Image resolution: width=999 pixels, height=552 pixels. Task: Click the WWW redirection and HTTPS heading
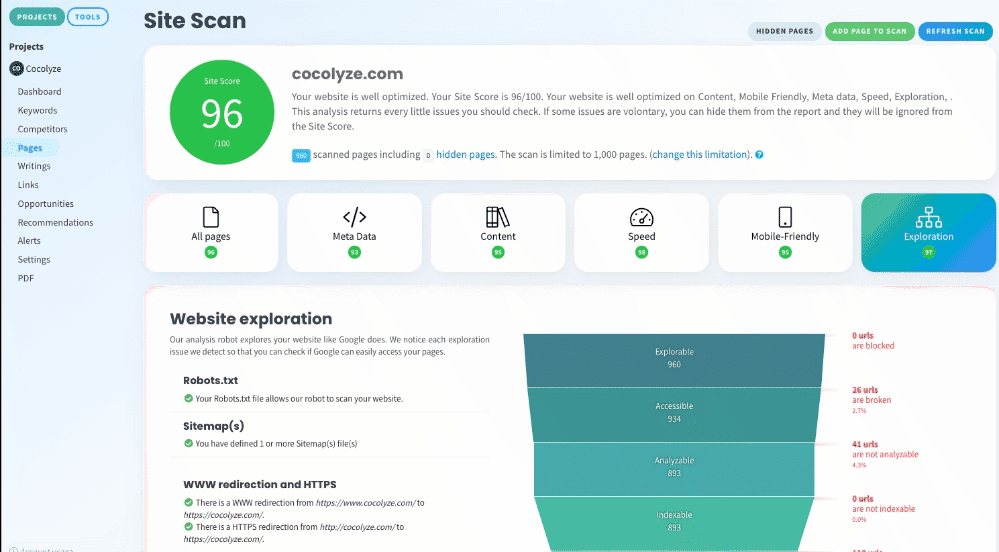pyautogui.click(x=259, y=484)
